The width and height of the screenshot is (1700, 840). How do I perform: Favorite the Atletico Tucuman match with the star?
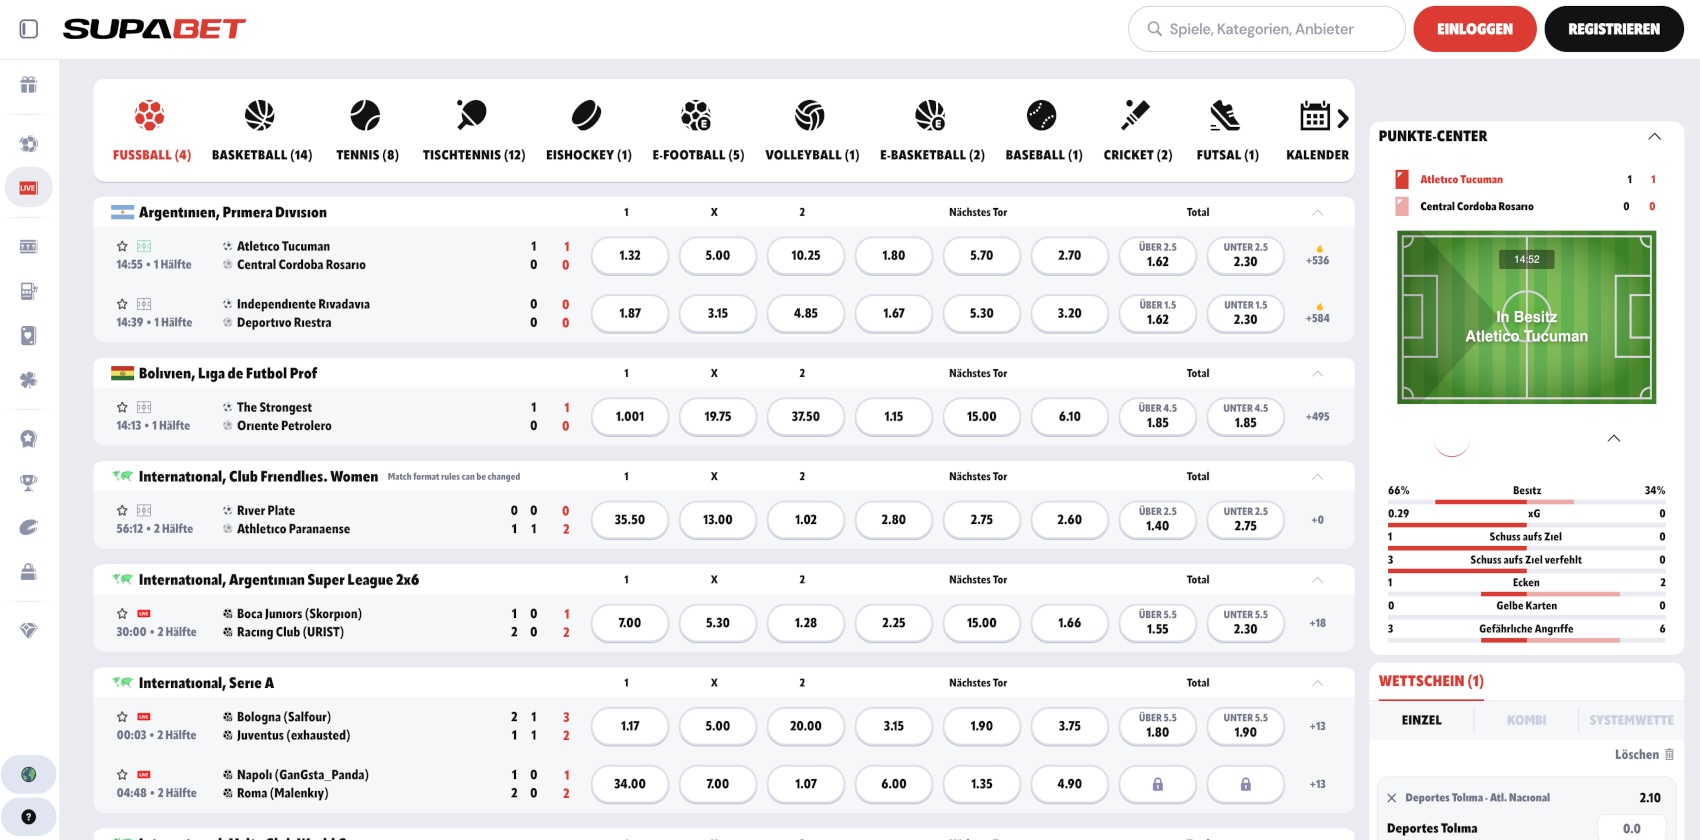(122, 246)
